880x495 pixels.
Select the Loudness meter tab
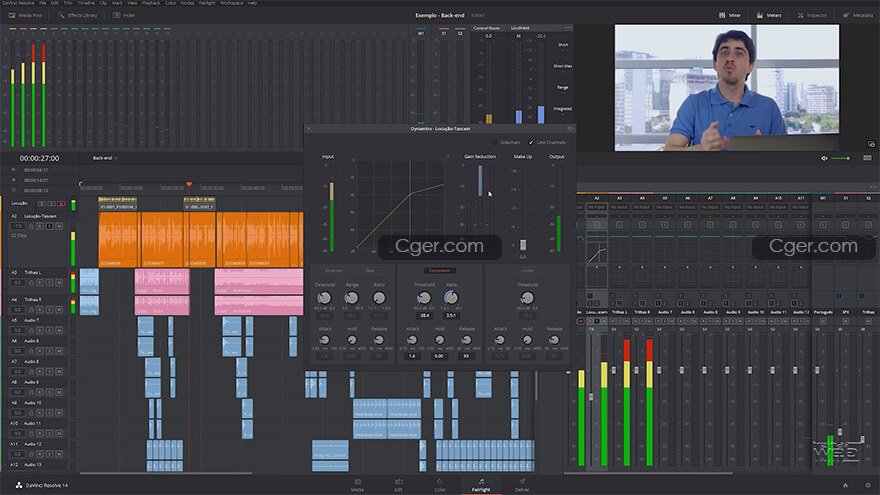pyautogui.click(x=520, y=28)
